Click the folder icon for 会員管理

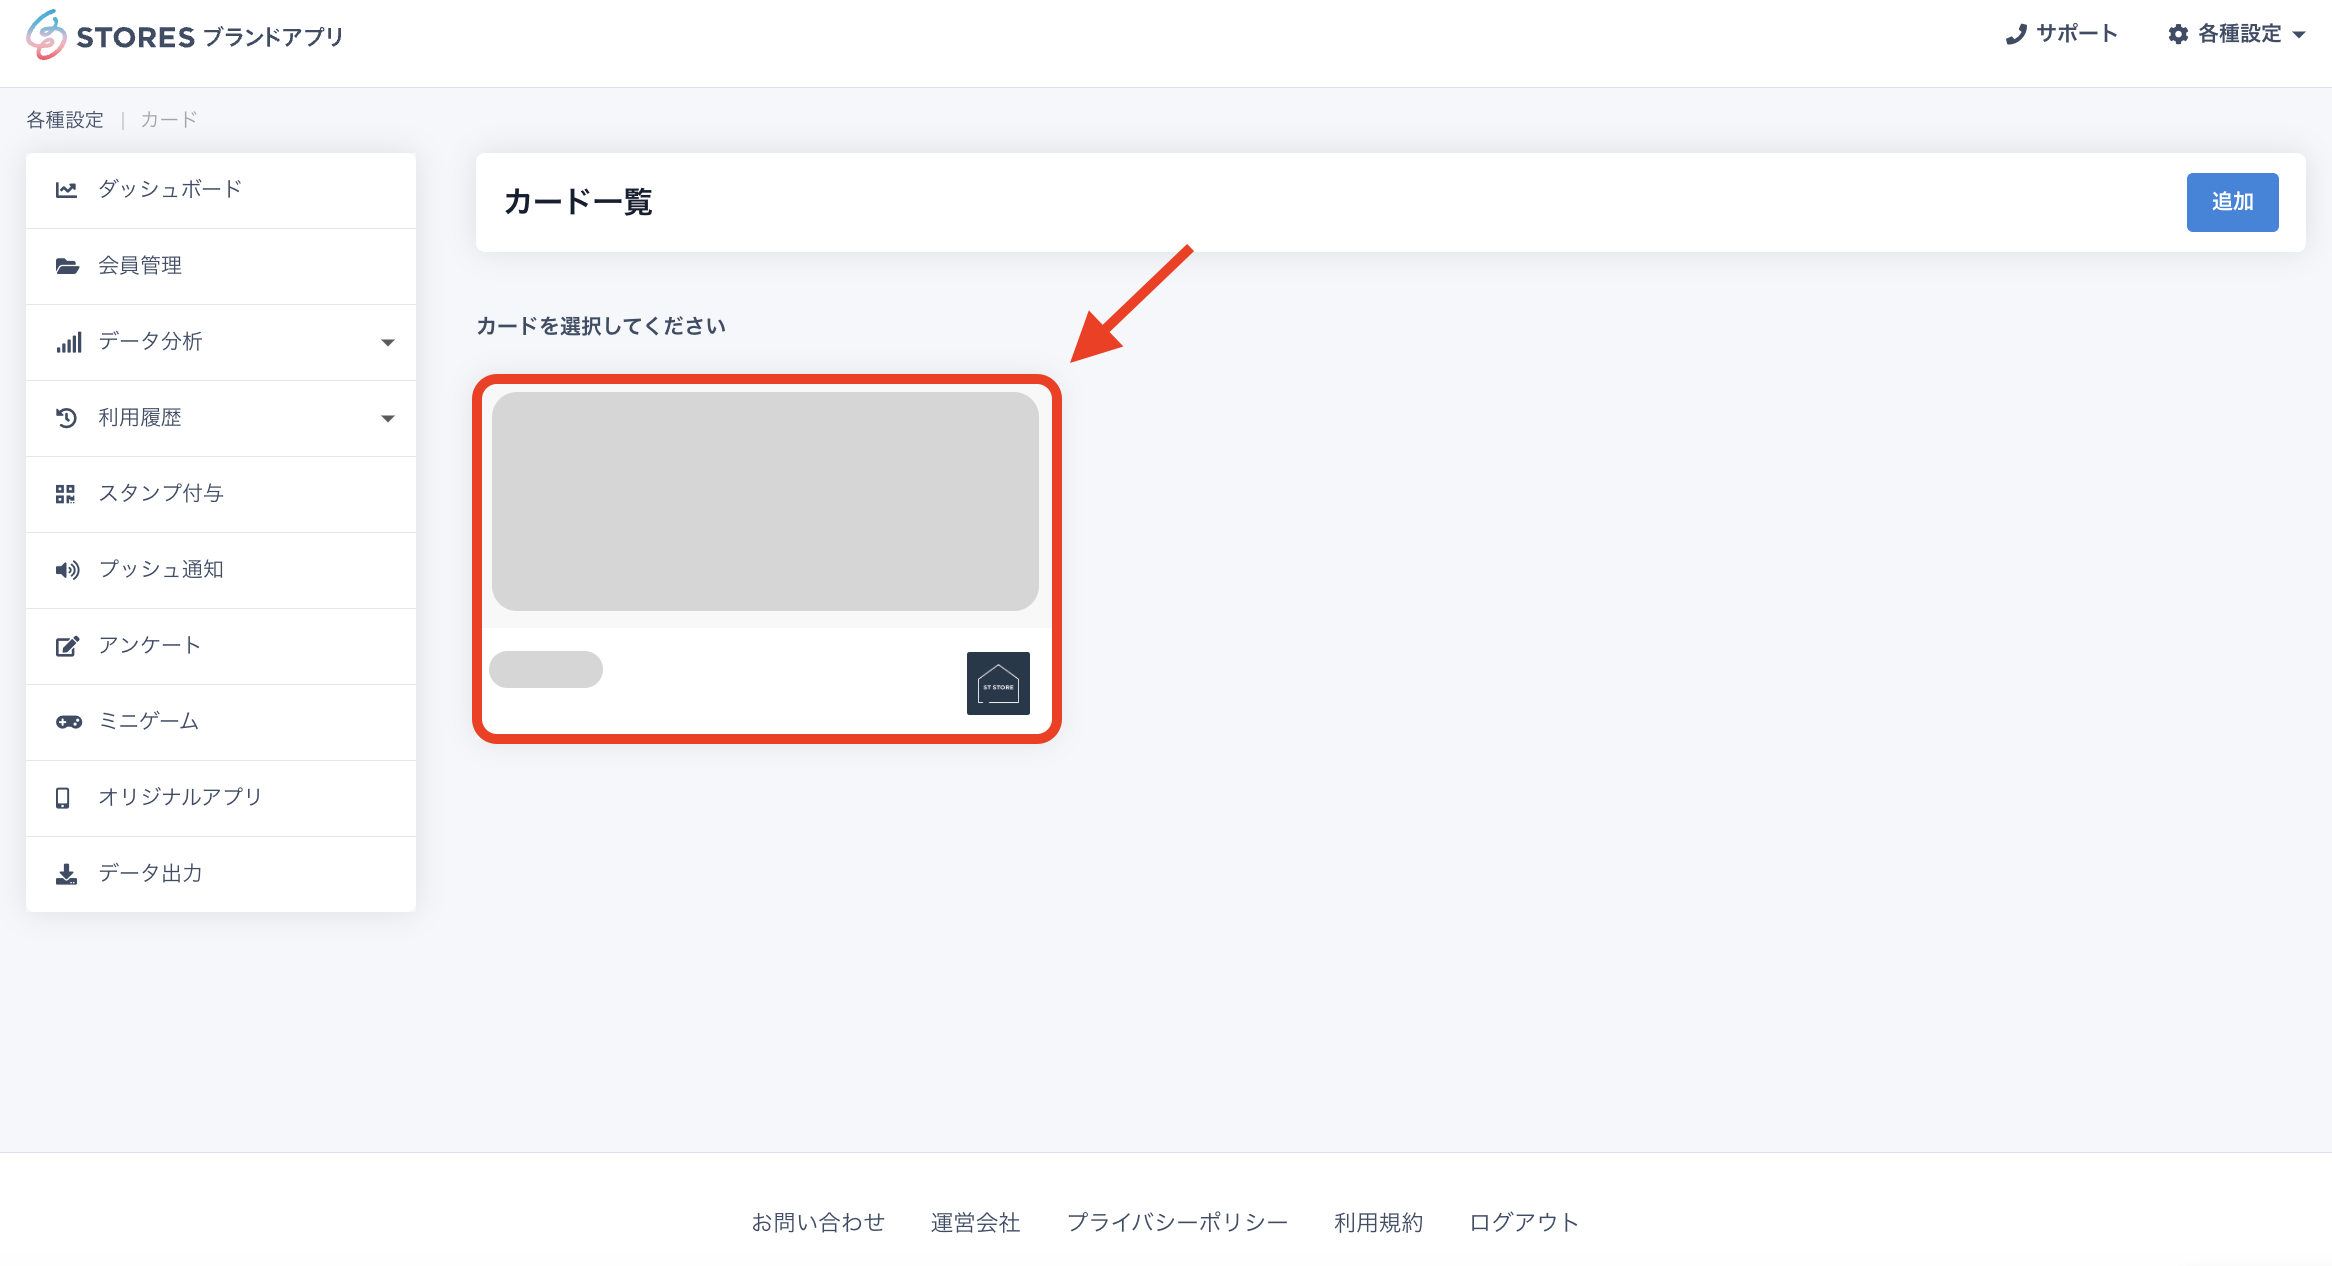coord(66,266)
